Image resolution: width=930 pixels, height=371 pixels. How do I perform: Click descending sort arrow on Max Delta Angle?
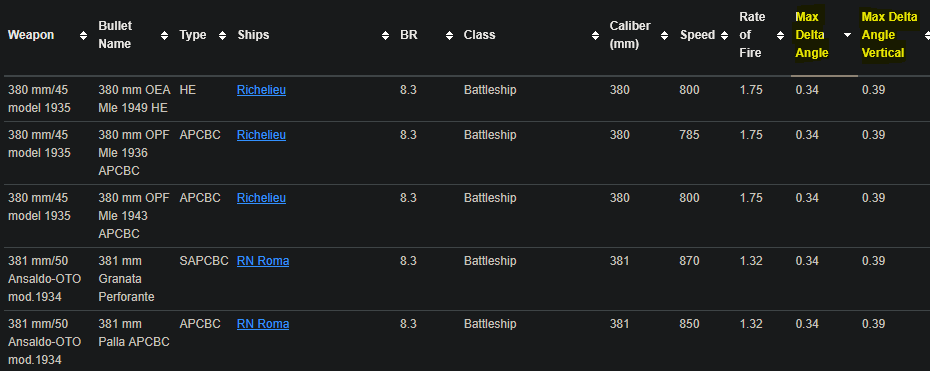pos(847,36)
